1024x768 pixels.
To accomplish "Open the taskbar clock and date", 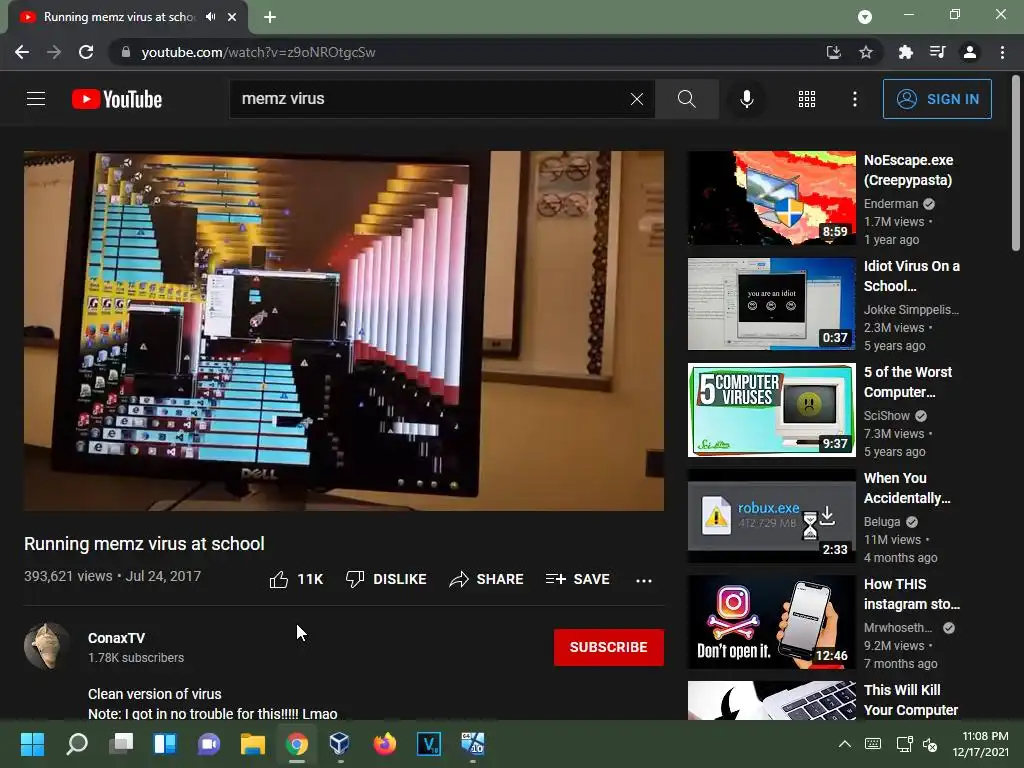I will [x=981, y=744].
